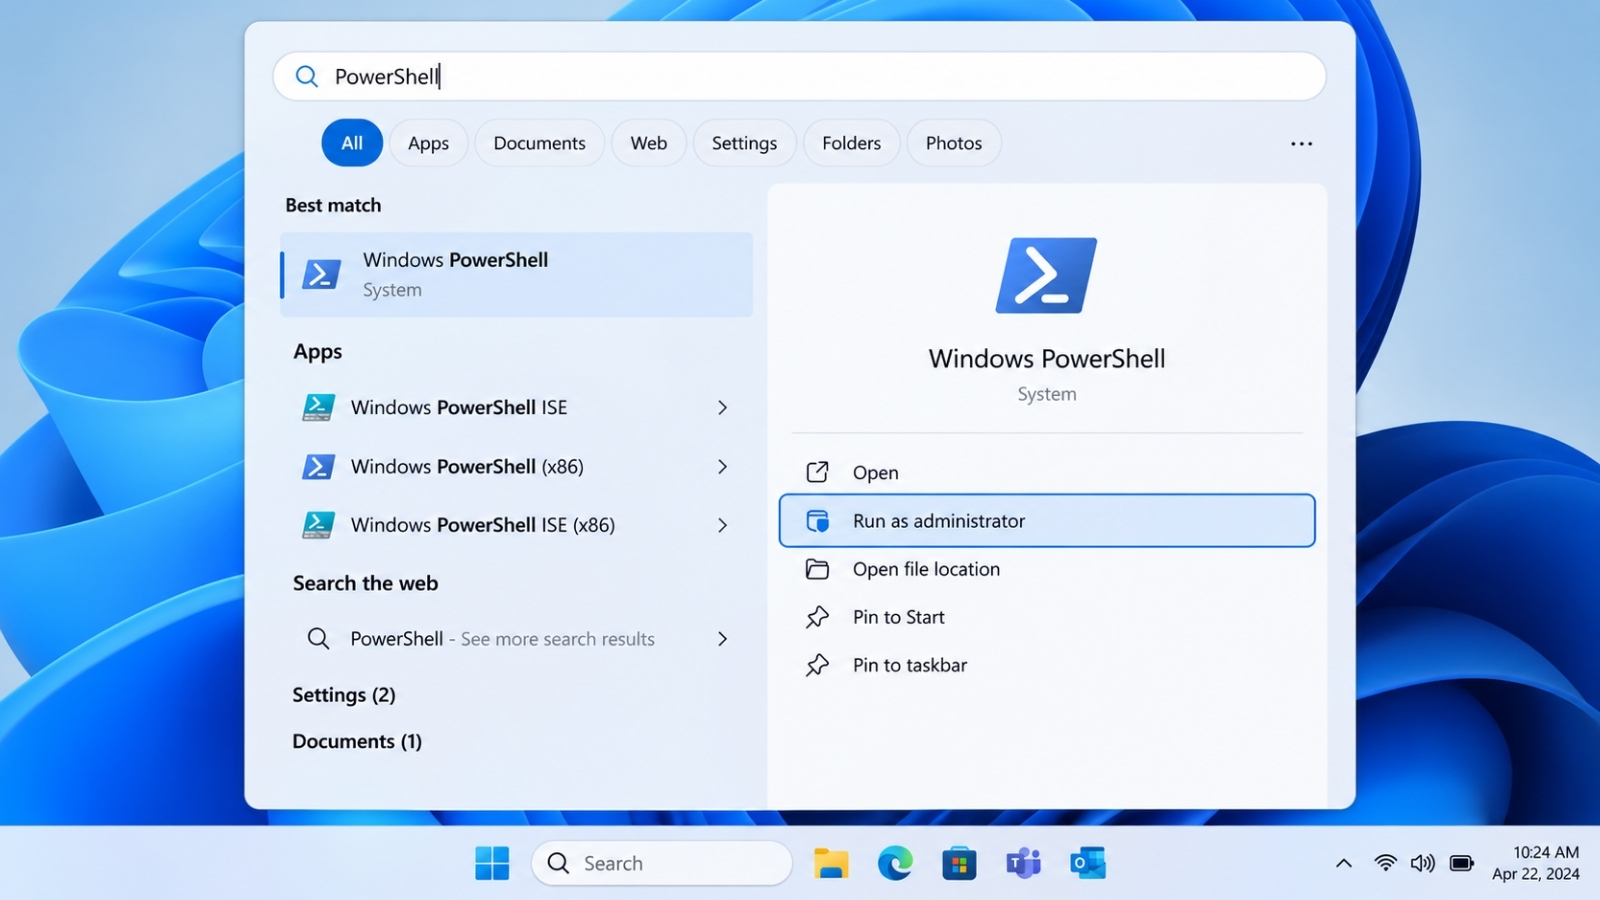Viewport: 1600px width, 900px height.
Task: Choose Open in the preview pane
Action: (1047, 472)
